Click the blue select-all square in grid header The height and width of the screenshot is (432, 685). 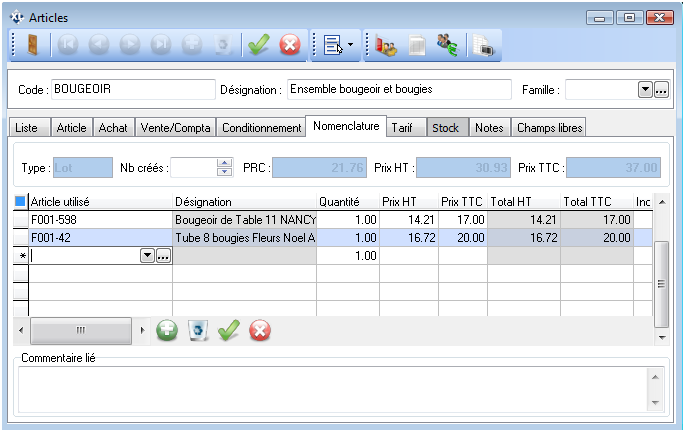point(20,201)
